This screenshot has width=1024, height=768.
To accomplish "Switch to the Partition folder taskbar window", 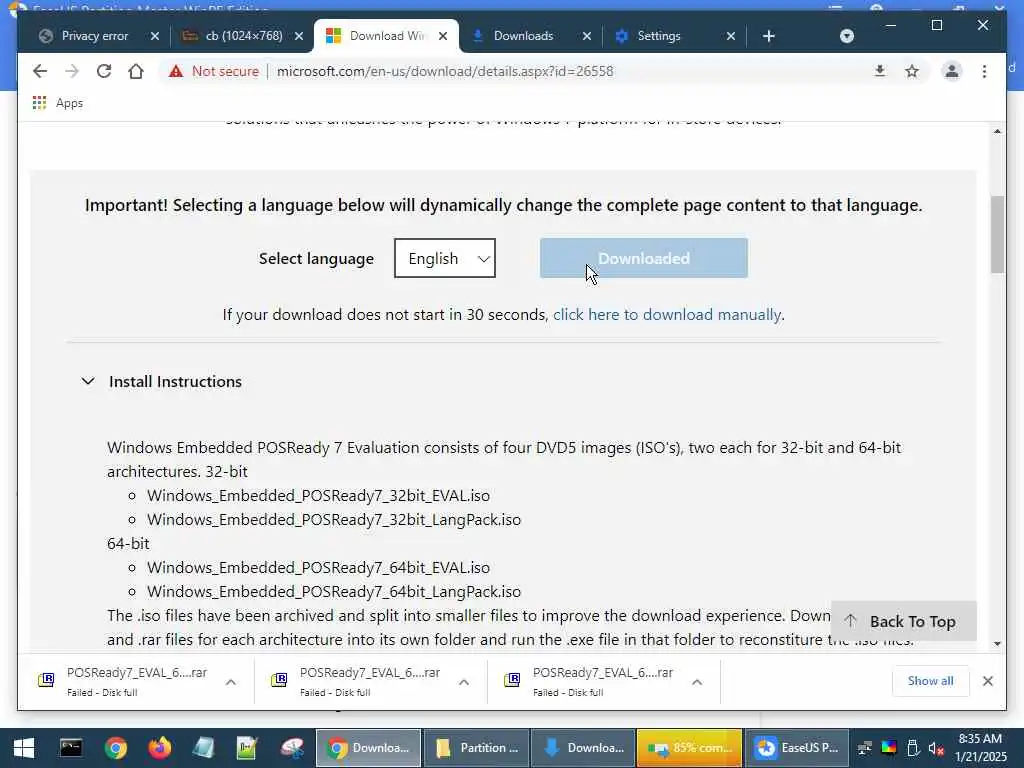I will pos(476,748).
